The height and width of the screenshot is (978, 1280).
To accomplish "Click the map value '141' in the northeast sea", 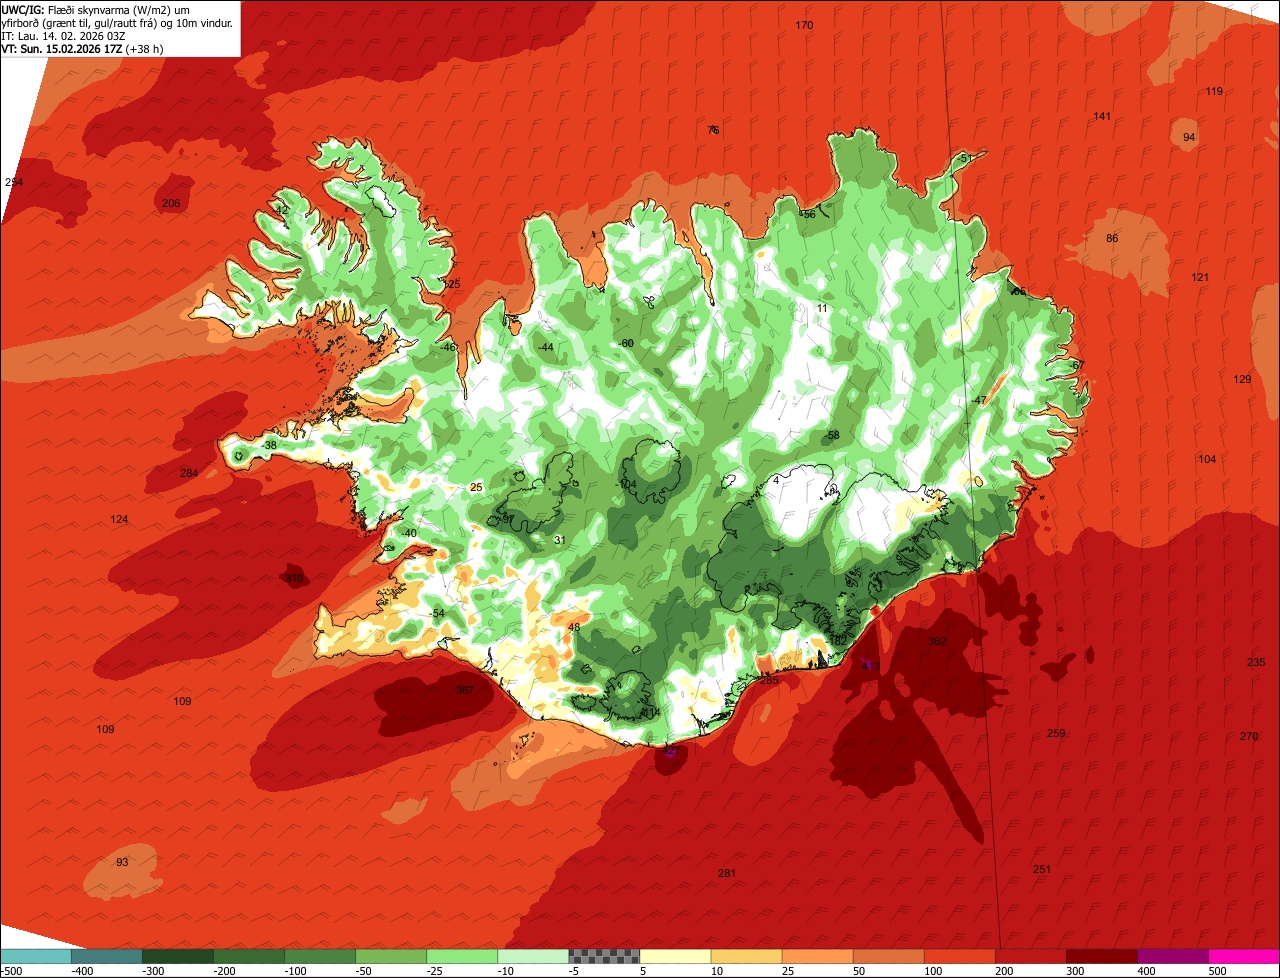I will [x=1102, y=116].
